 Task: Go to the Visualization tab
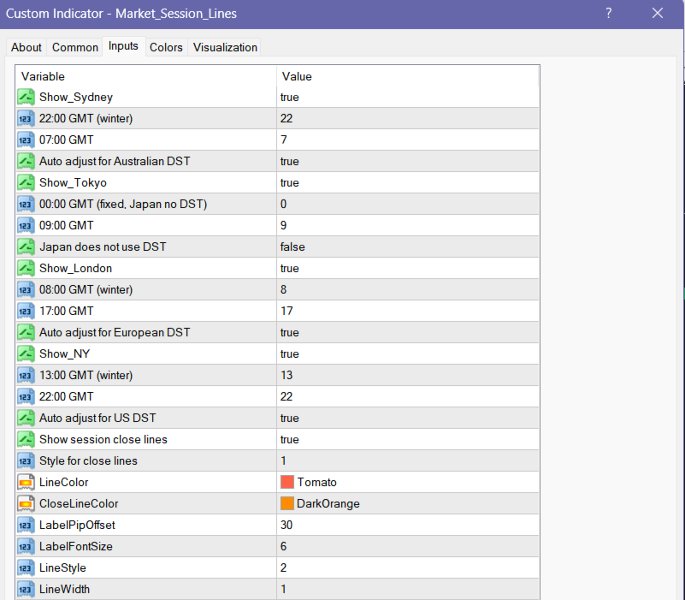(x=225, y=47)
